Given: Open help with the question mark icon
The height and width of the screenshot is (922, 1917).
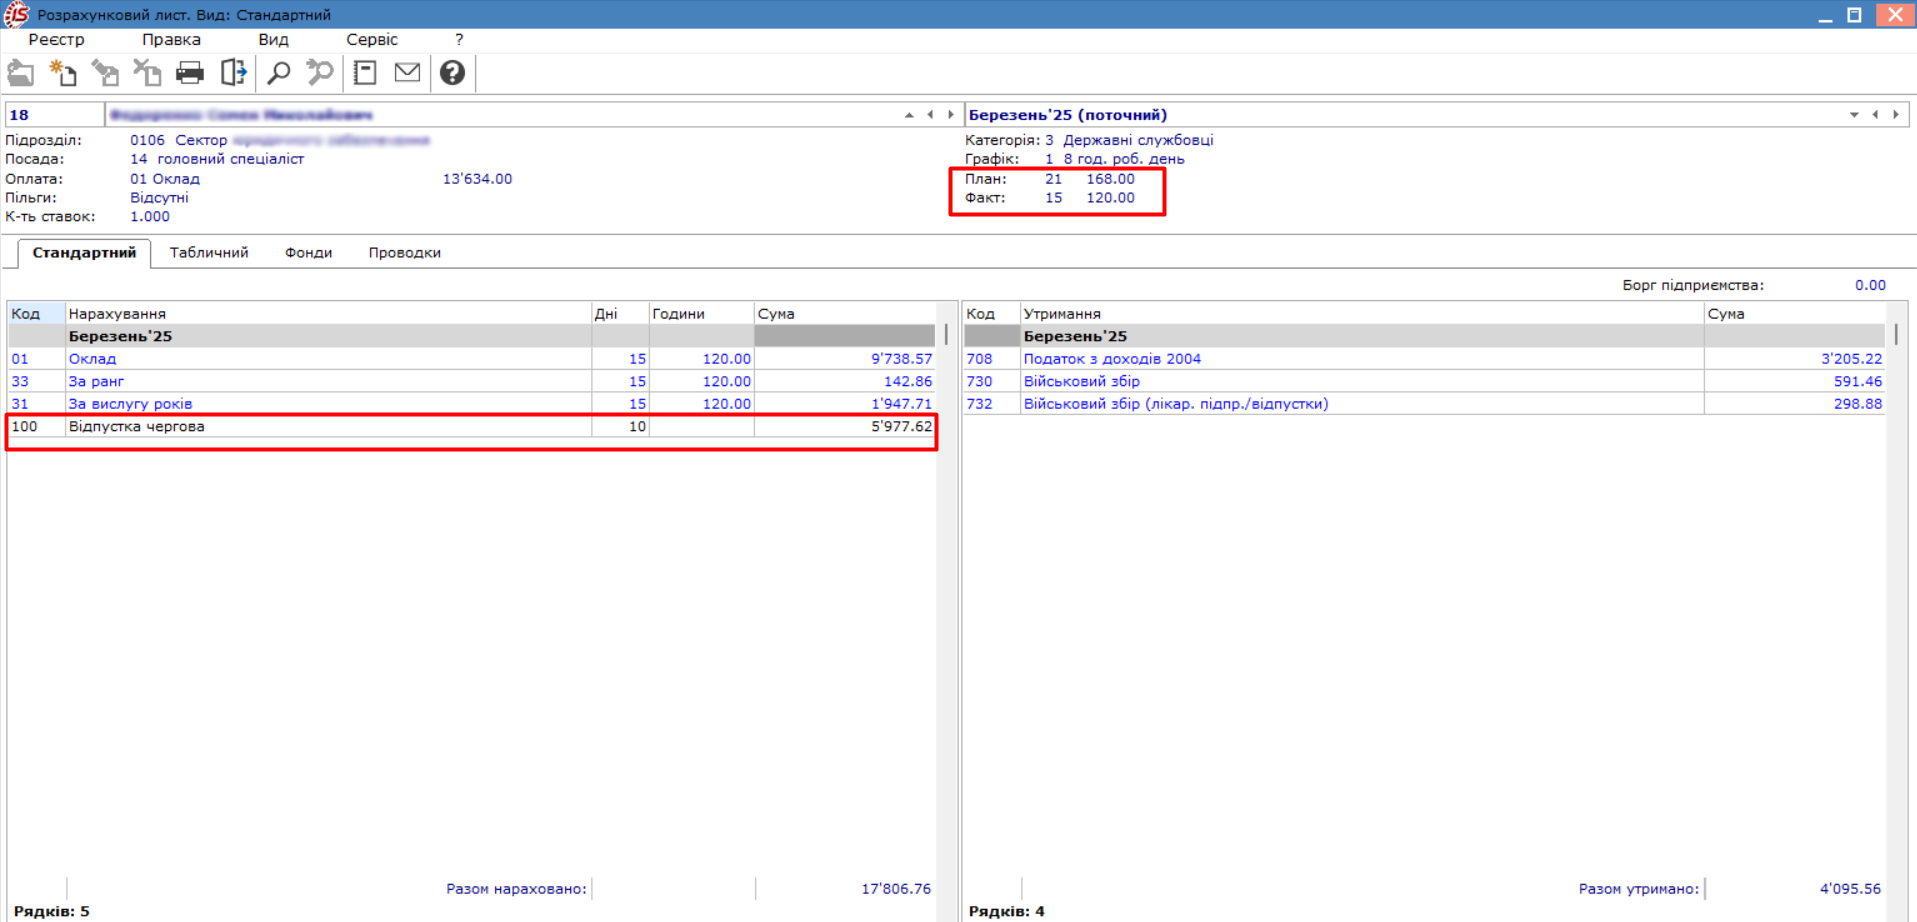Looking at the screenshot, I should coord(452,73).
